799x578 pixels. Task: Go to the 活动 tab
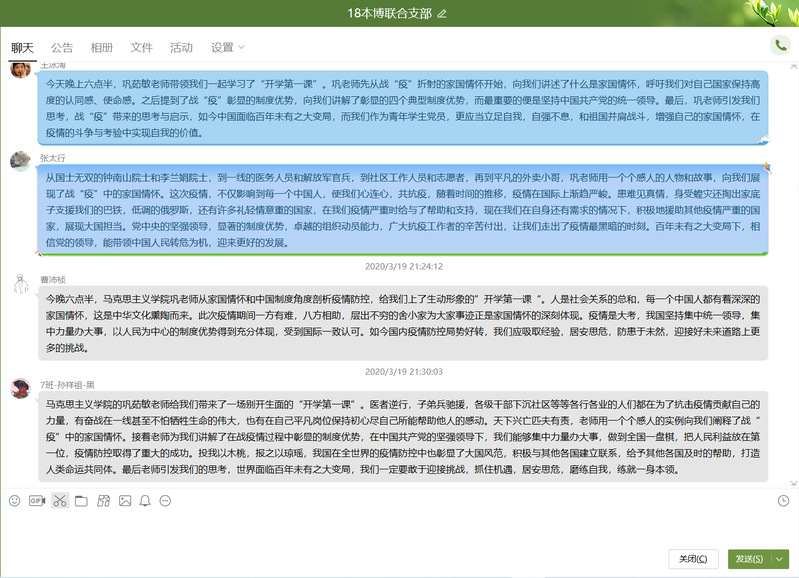coord(181,47)
